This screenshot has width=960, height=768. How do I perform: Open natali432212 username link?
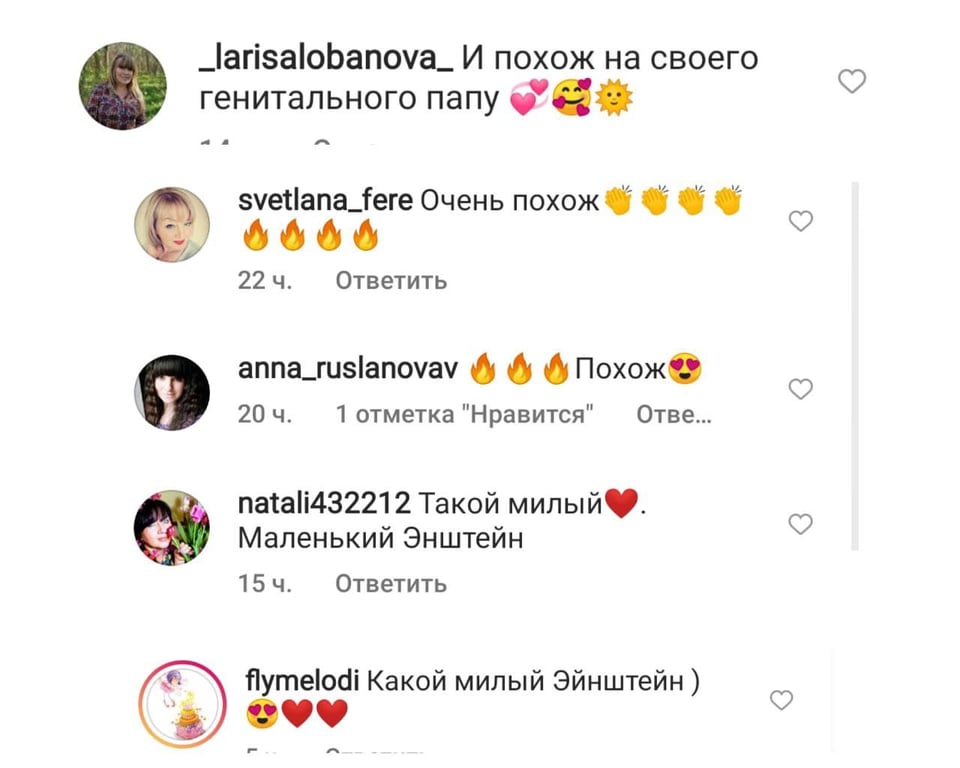tap(324, 503)
